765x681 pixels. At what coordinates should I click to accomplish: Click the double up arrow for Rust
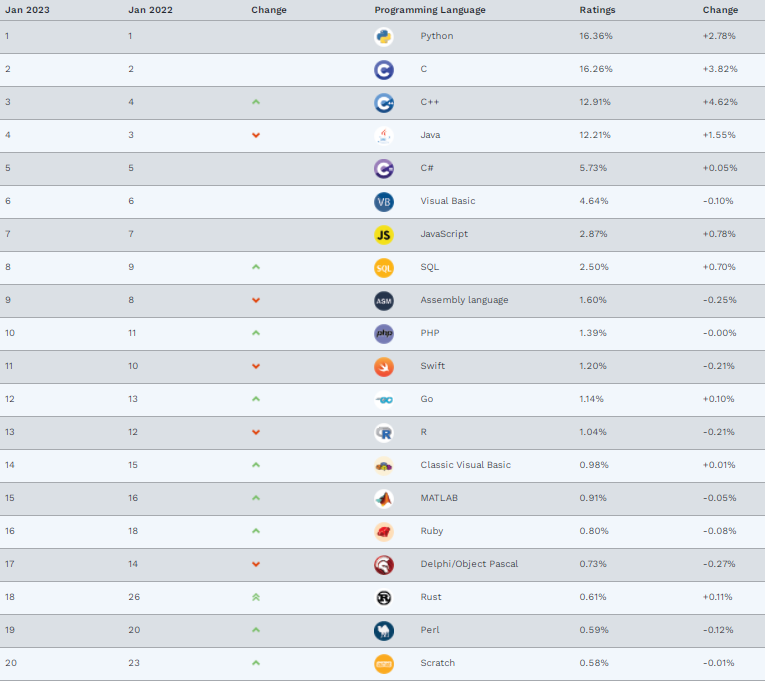click(256, 597)
